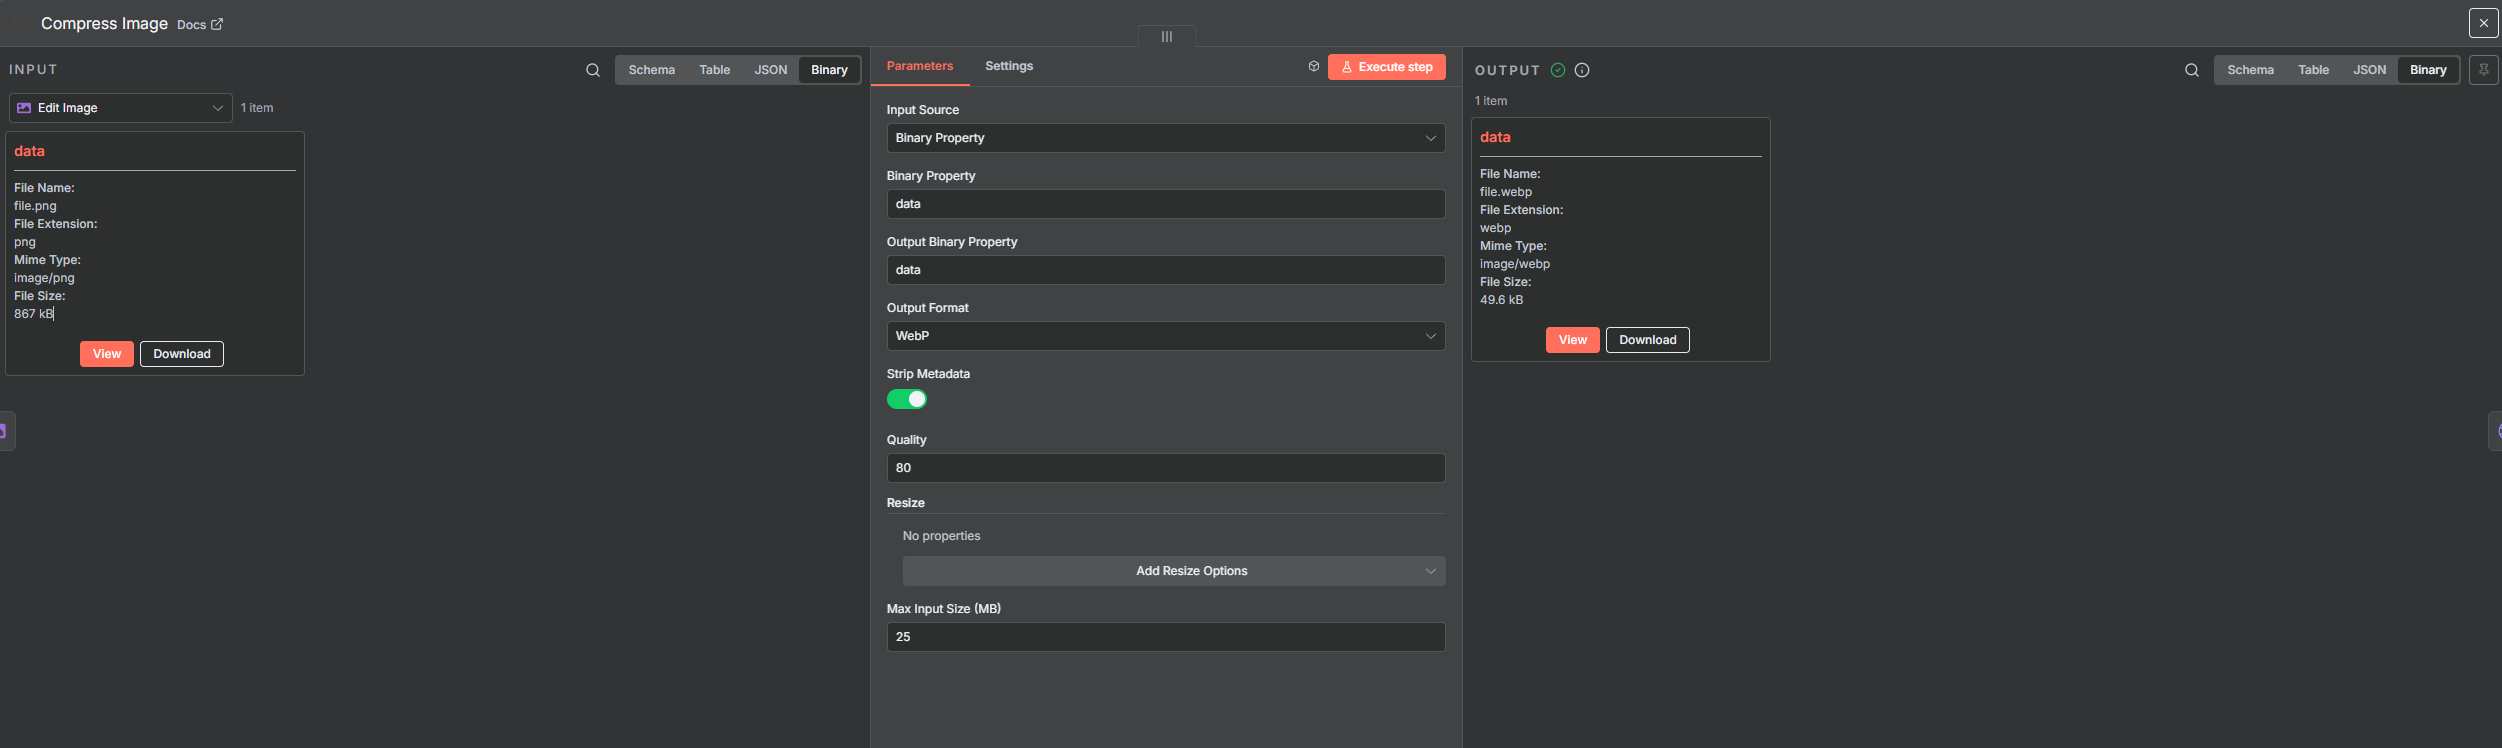Click the drag handle at top center
Viewport: 2502px width, 748px height.
pyautogui.click(x=1167, y=36)
